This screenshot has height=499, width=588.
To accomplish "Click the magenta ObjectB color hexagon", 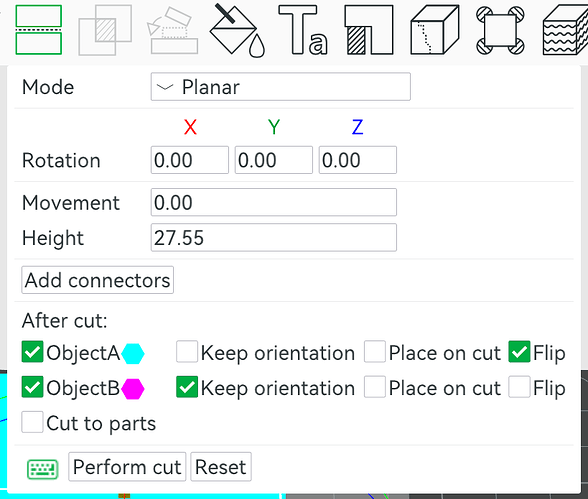I will 133,389.
